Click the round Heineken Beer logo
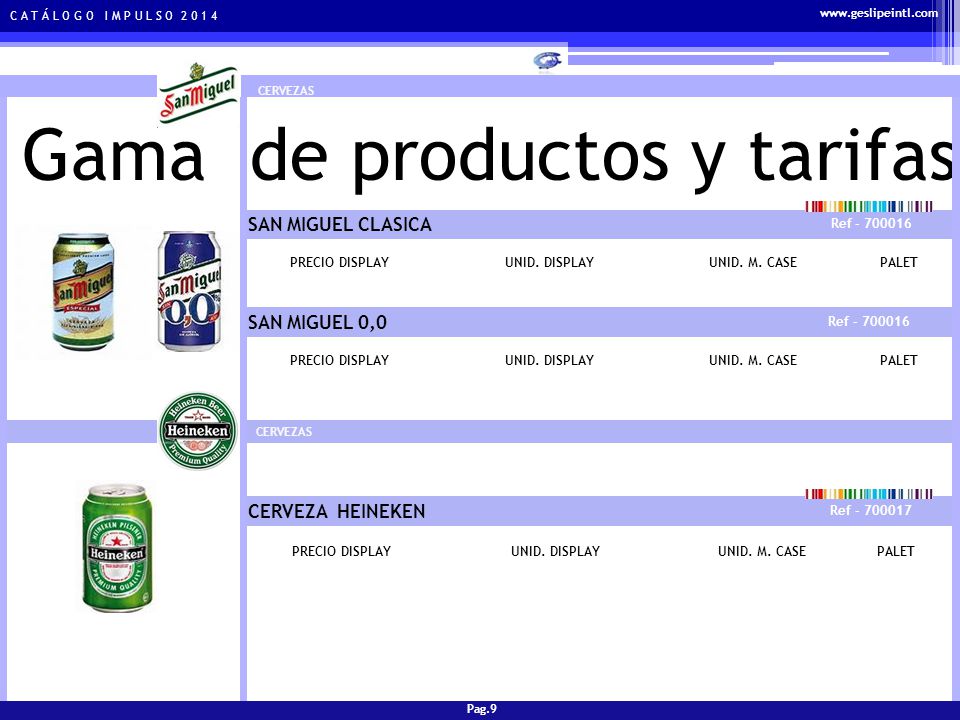Viewport: 960px width, 720px height. 198,430
